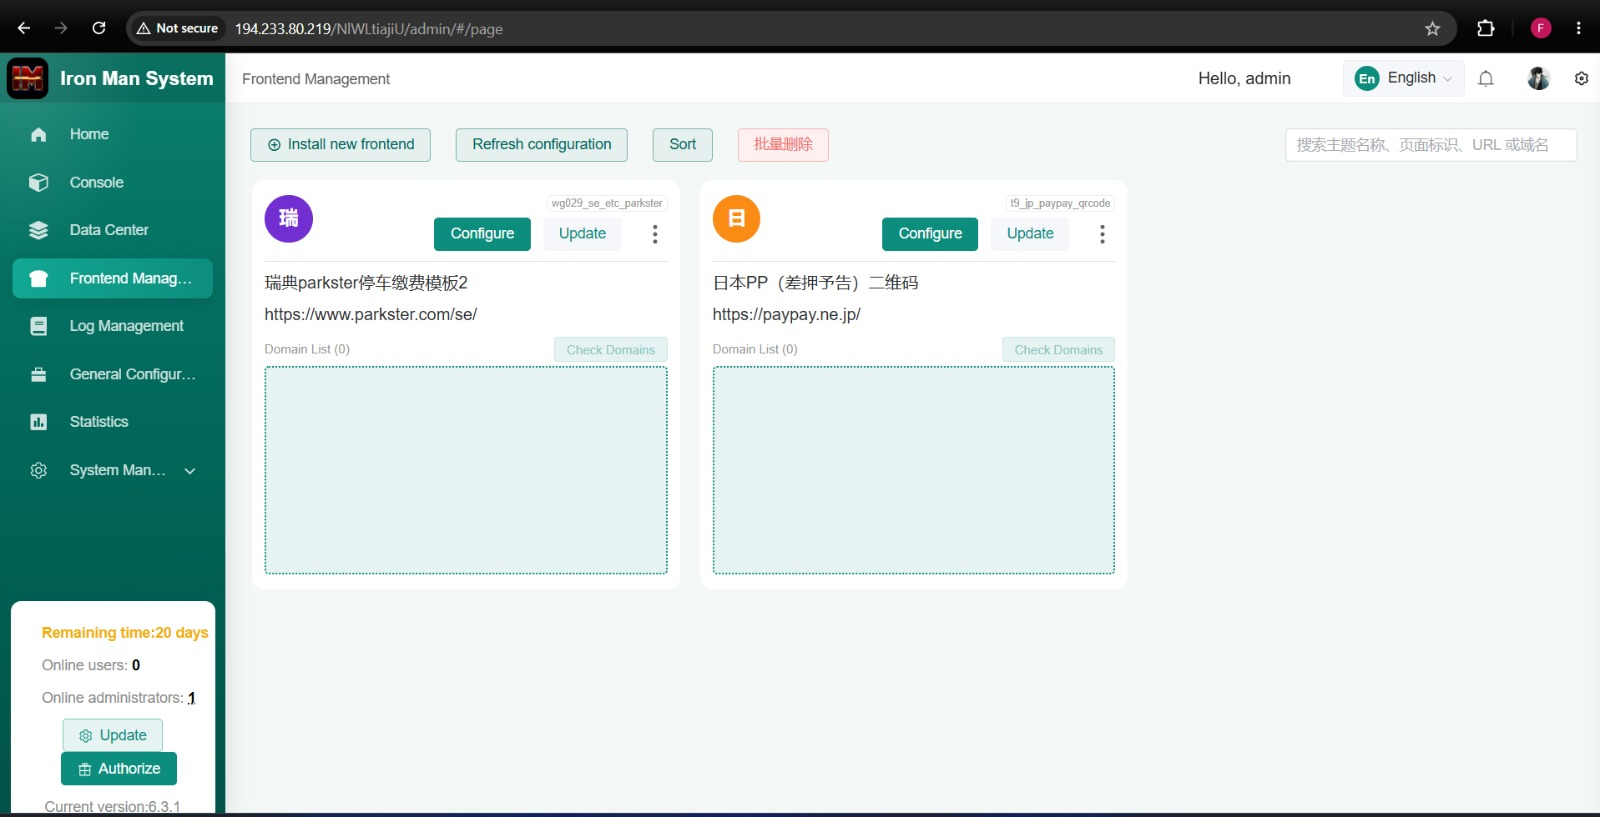Configure the paypay frontend
This screenshot has height=817, width=1600.
click(x=930, y=234)
